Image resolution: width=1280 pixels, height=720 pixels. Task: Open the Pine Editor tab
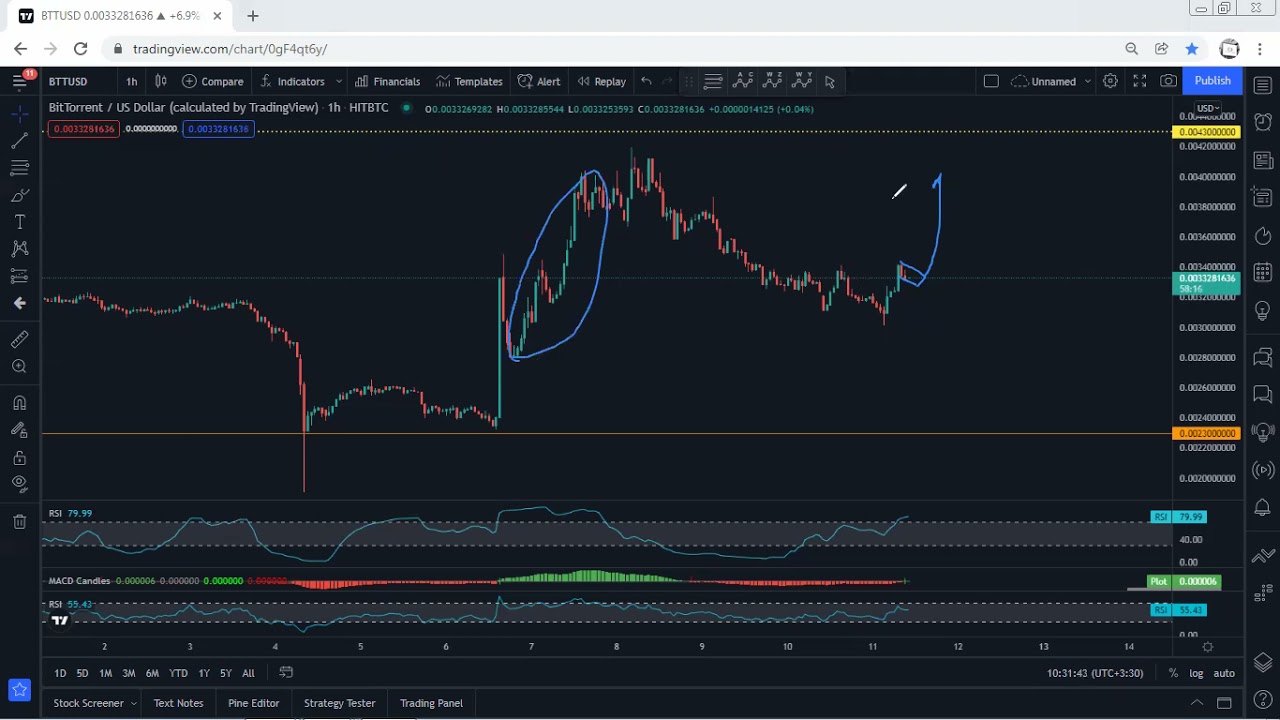[253, 703]
